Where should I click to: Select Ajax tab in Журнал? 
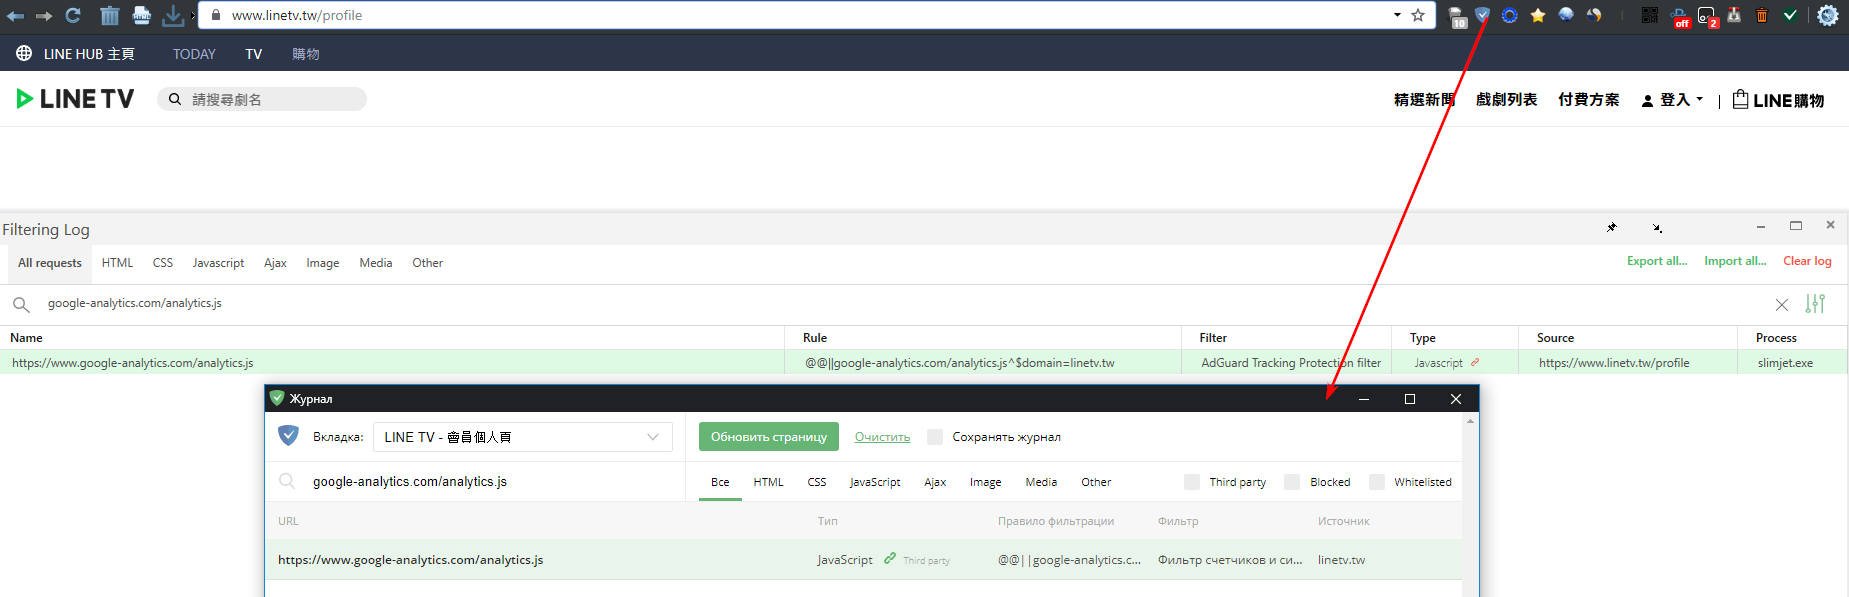click(x=935, y=482)
